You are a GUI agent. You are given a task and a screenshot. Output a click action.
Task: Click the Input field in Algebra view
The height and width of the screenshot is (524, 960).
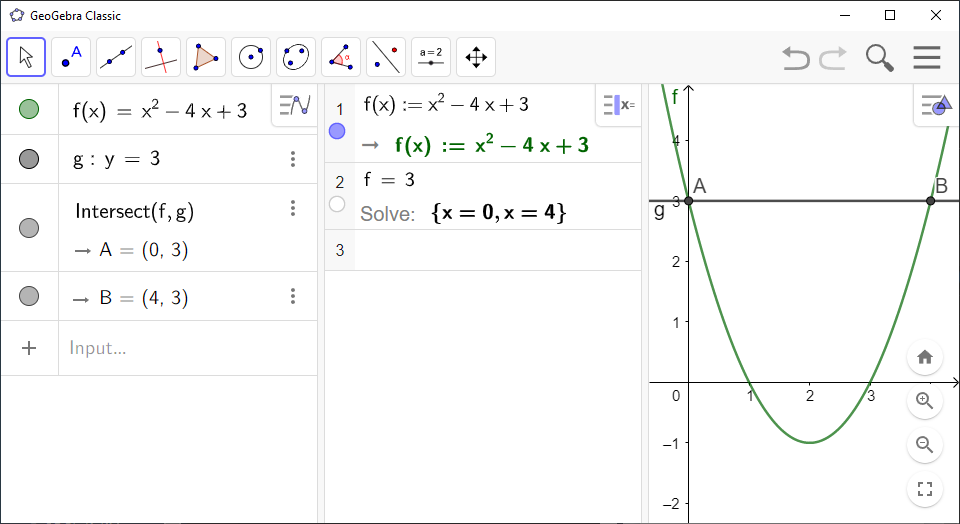(x=180, y=348)
